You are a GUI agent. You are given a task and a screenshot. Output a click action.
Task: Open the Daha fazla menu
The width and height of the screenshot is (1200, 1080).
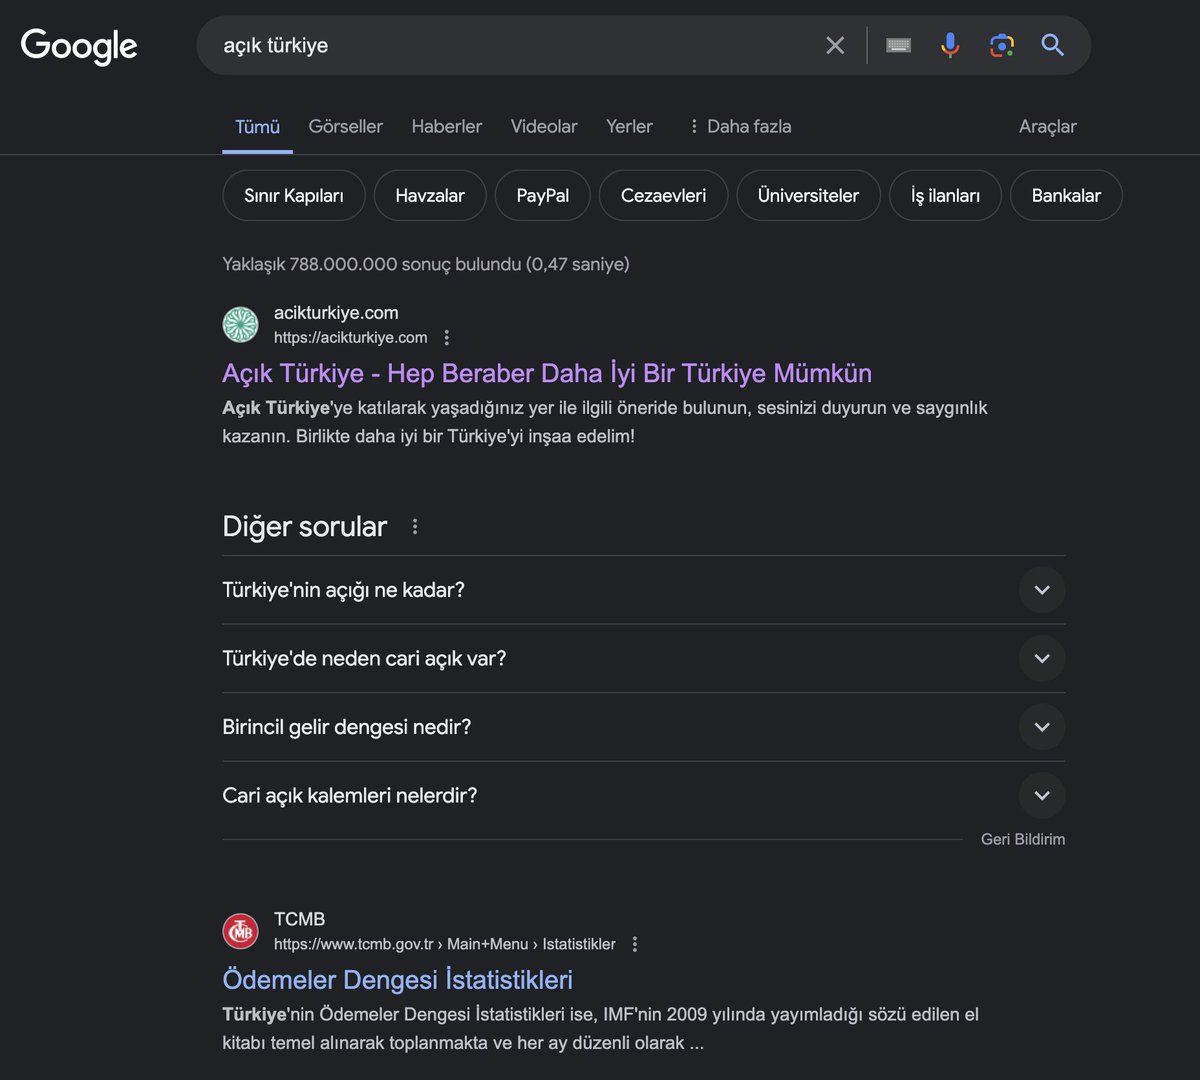[x=740, y=126]
